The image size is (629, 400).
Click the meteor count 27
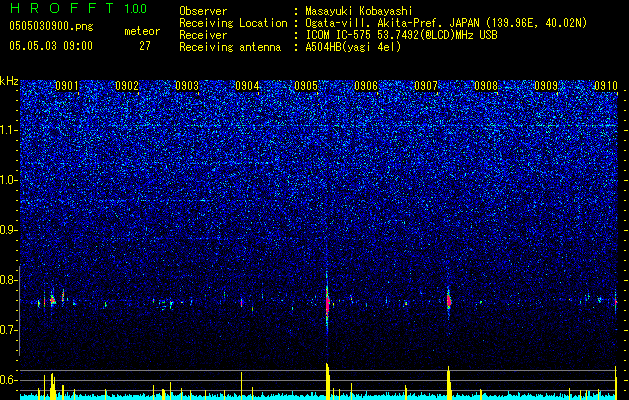click(145, 46)
